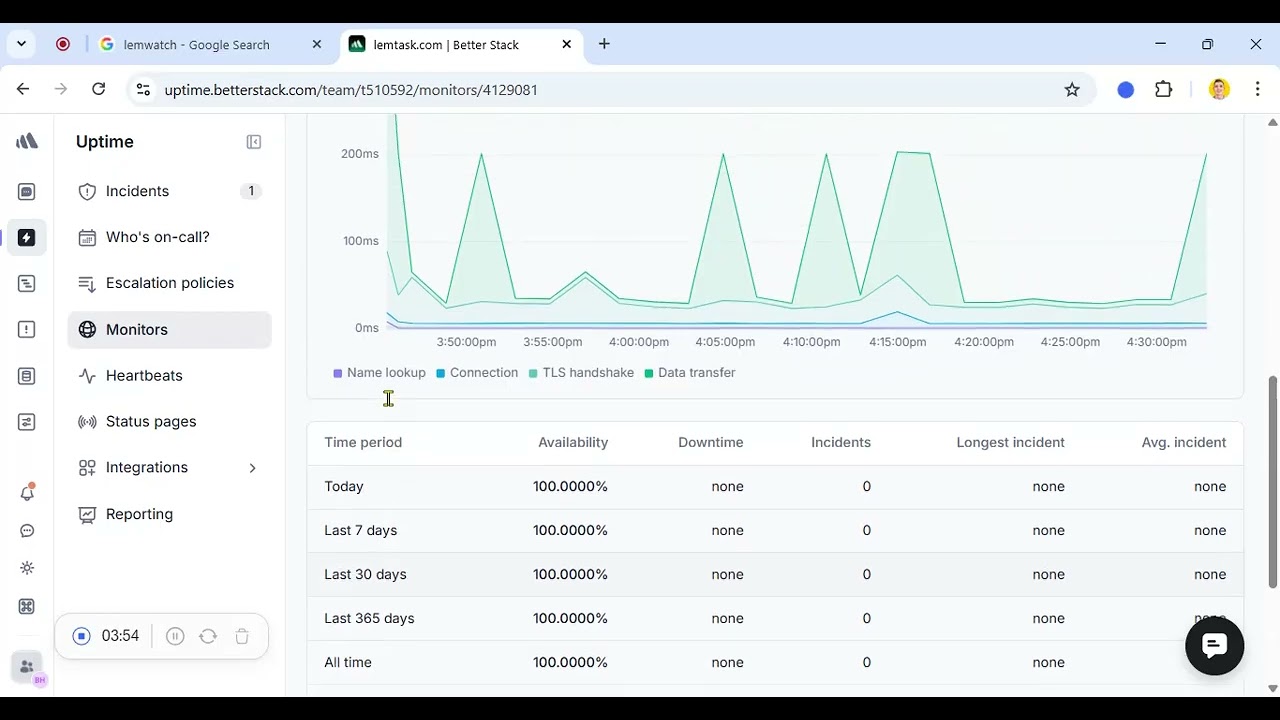Switch to lemwatch Google Search tab

[x=195, y=45]
